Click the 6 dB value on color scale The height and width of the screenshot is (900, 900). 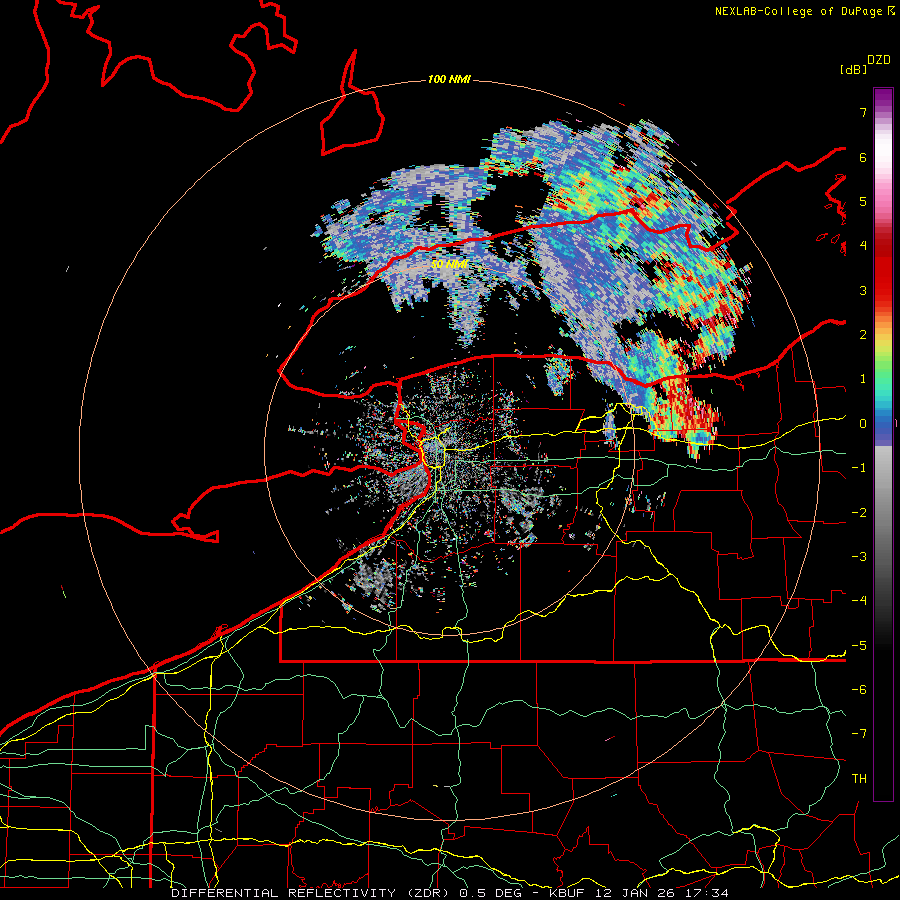[x=863, y=157]
